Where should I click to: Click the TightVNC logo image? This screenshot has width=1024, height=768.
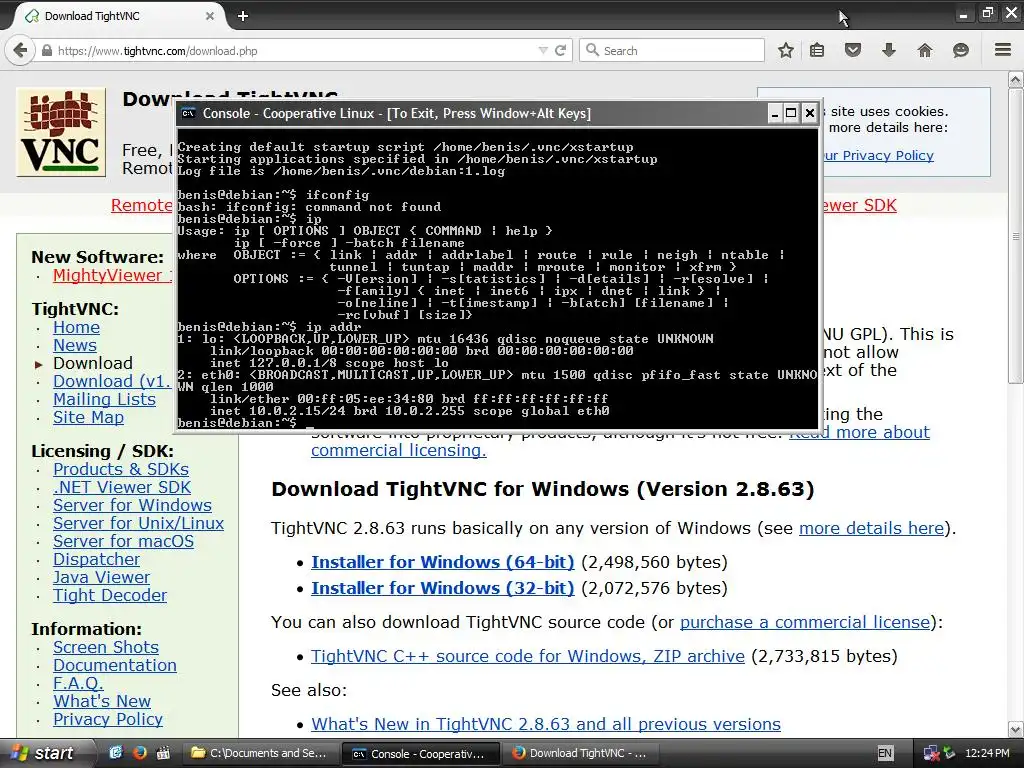click(x=61, y=132)
